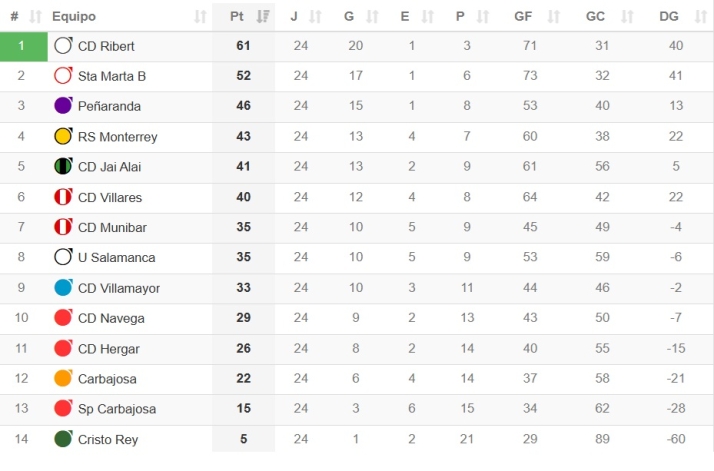Select the CD Navega team row name
Image resolution: width=714 pixels, height=471 pixels.
(111, 318)
